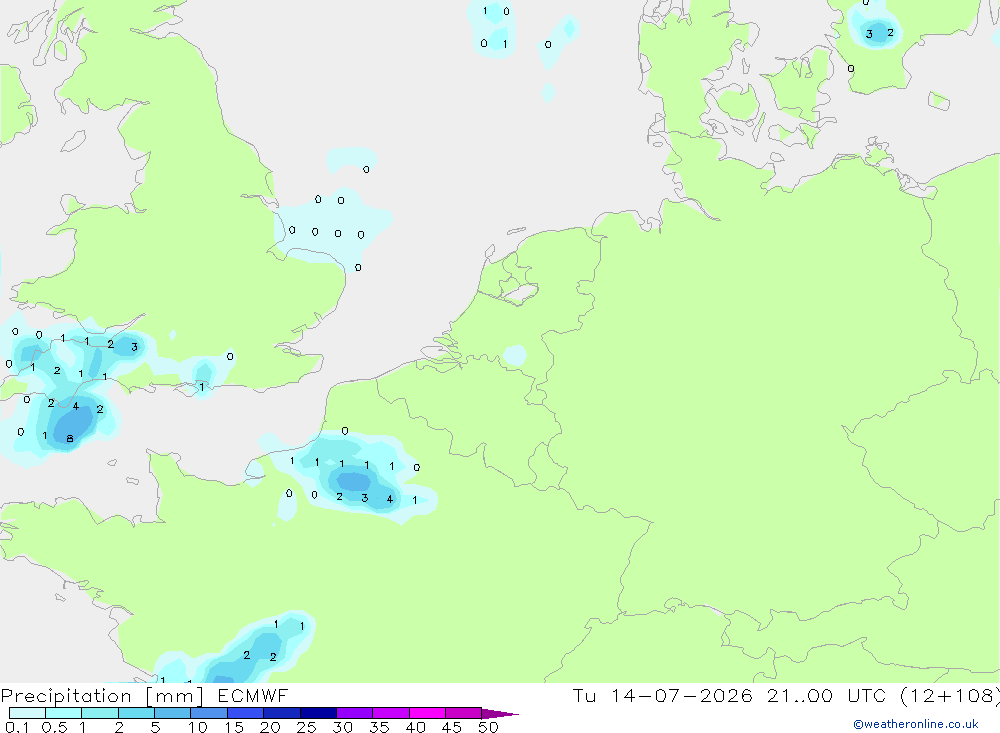Click the 5–10 mm medium blue legend swatch
This screenshot has height=733, width=1000.
click(172, 713)
